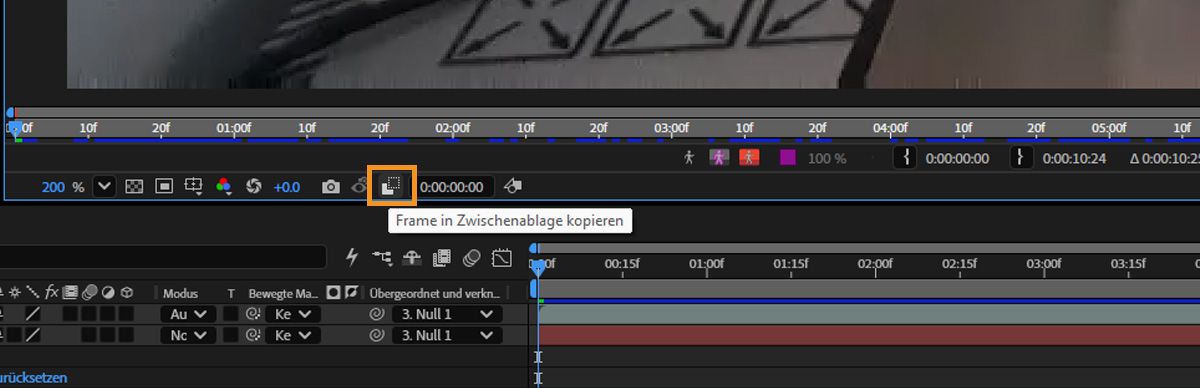Toggle adjustment layer switch in Nc row
The width and height of the screenshot is (1200, 388).
(x=108, y=336)
